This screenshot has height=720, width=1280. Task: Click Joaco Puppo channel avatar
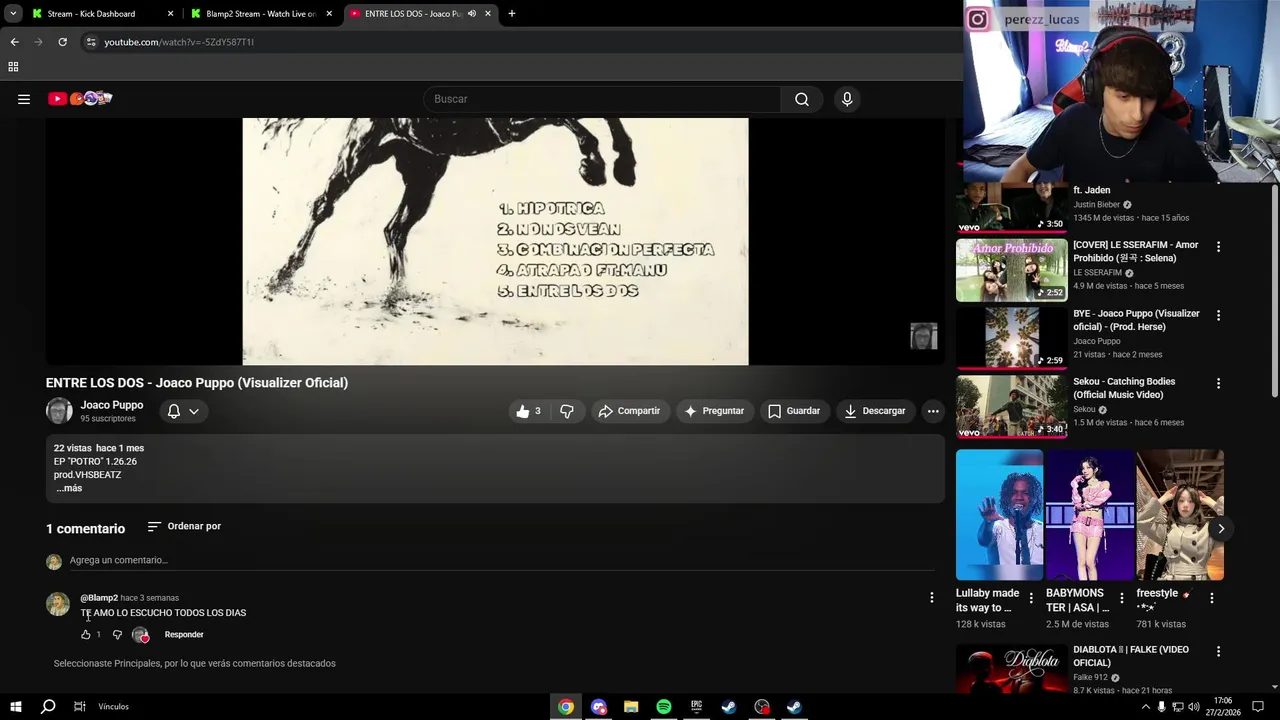(x=59, y=411)
